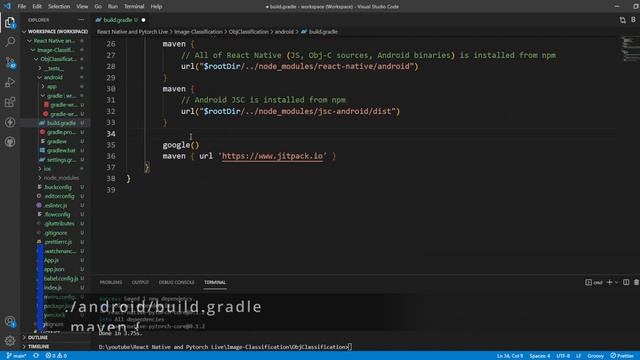The image size is (640, 360).
Task: Open the https://www.jitpack.io link
Action: click(x=273, y=156)
